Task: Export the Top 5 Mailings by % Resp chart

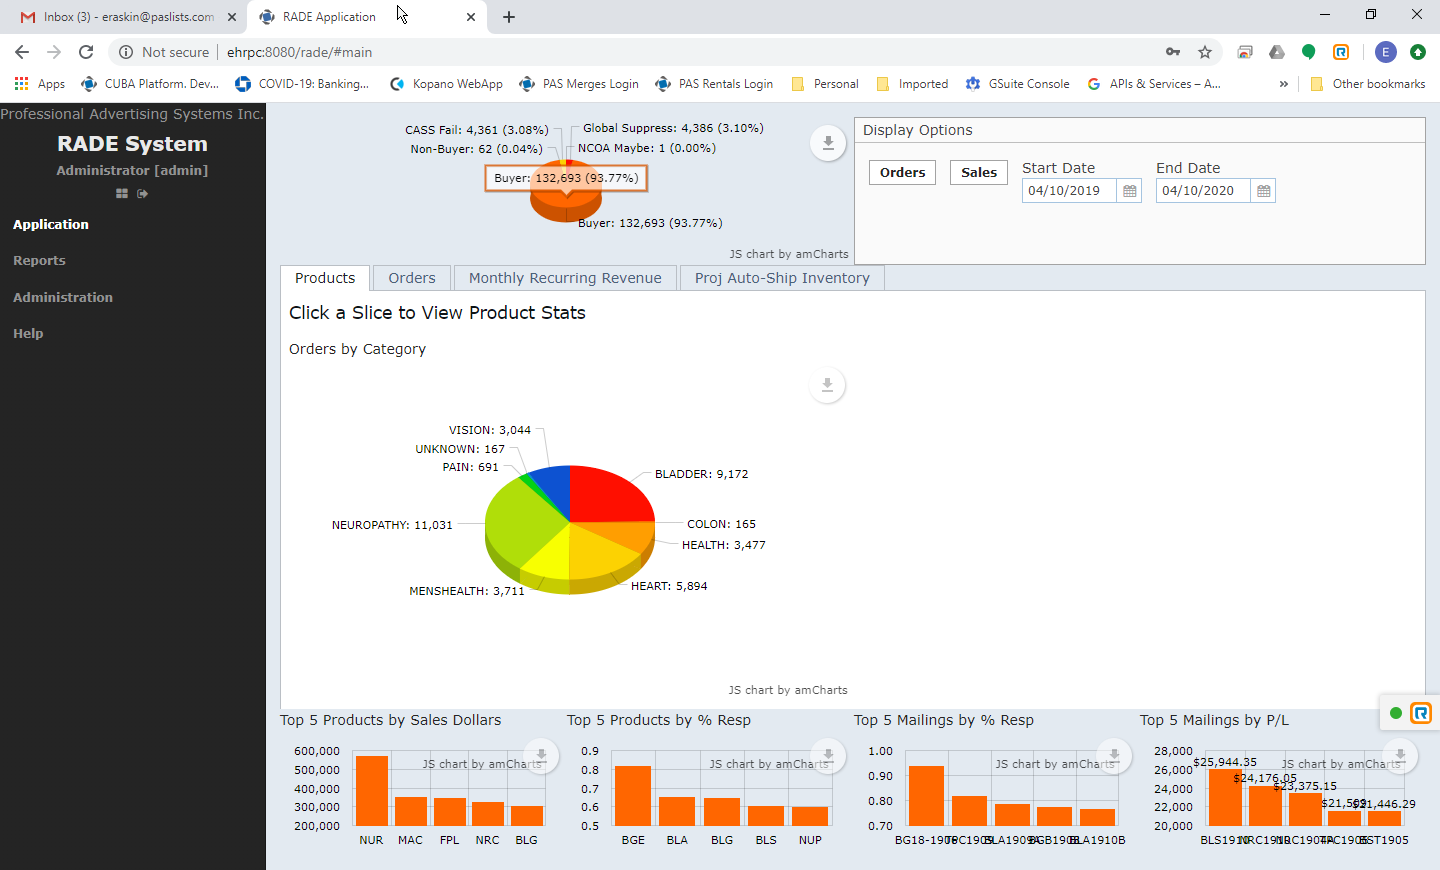Action: (x=1114, y=755)
